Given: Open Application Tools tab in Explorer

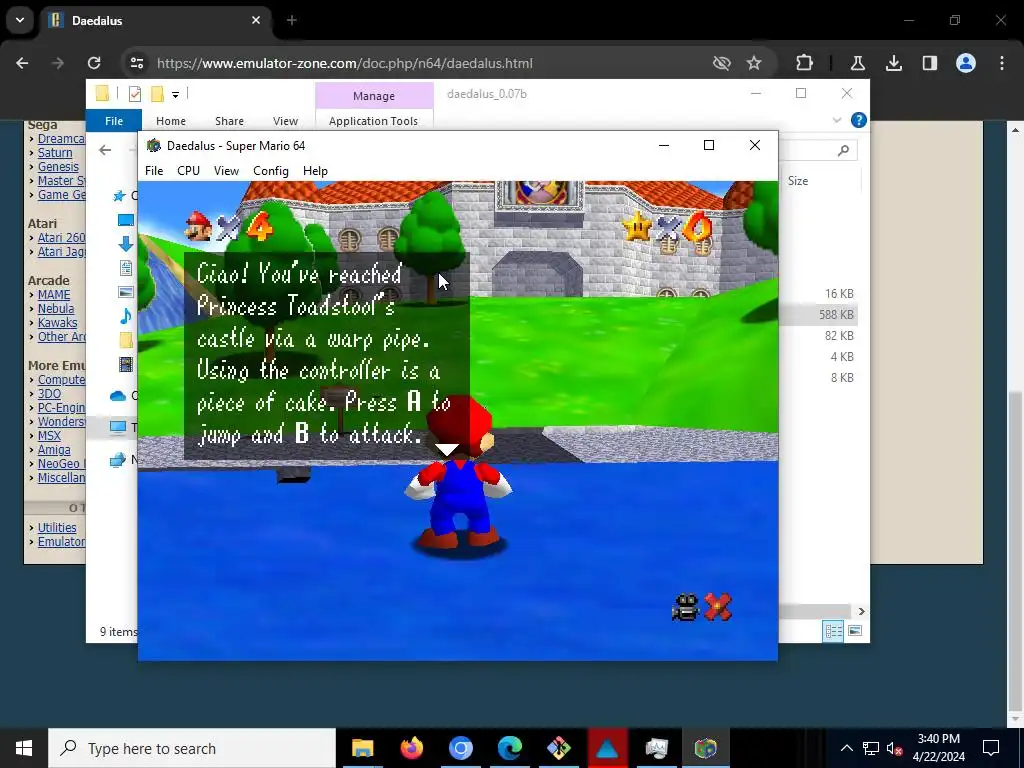Looking at the screenshot, I should coord(374,121).
